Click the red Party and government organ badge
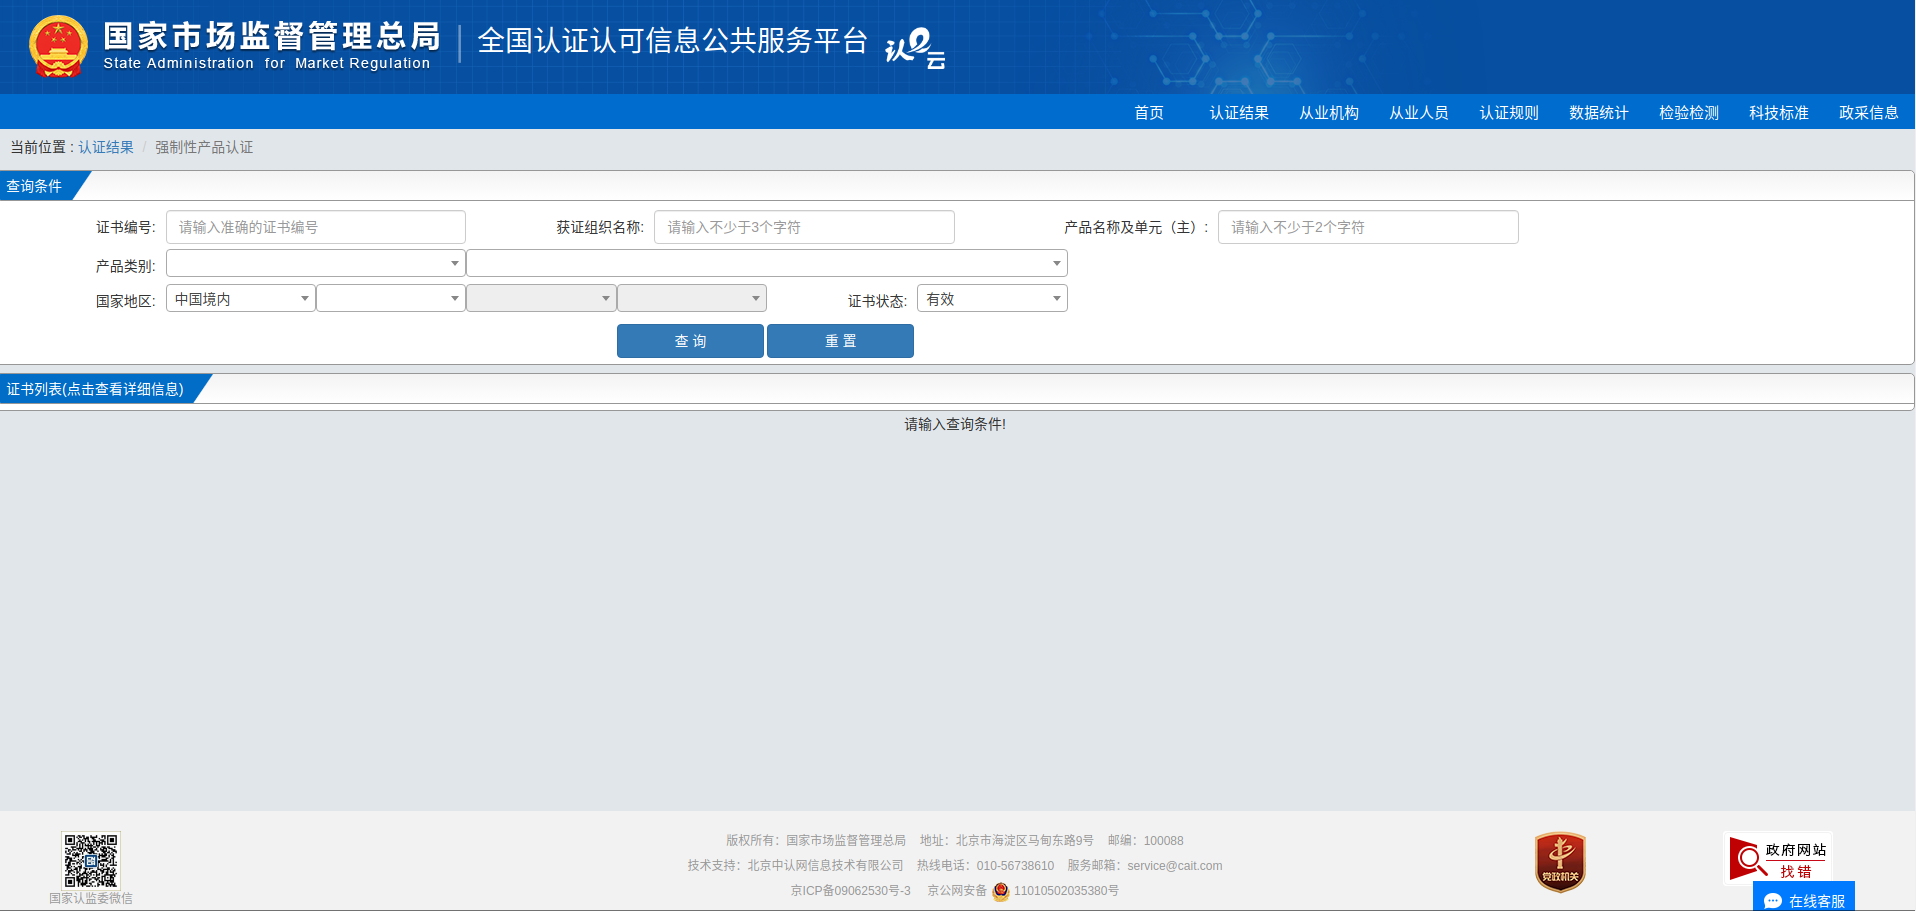Viewport: 1916px width, 911px height. click(x=1560, y=862)
